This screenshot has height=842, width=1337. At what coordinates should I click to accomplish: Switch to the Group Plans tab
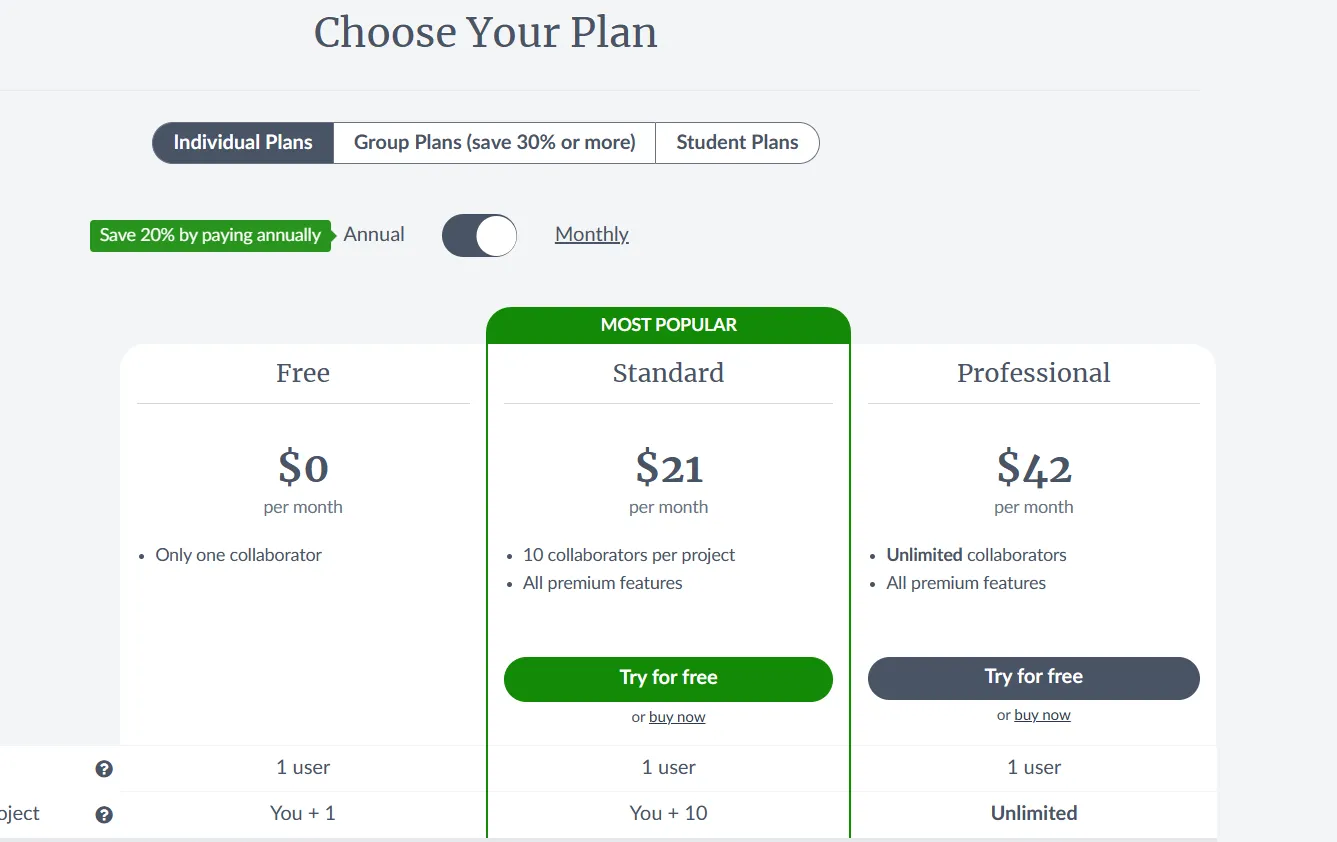click(495, 143)
